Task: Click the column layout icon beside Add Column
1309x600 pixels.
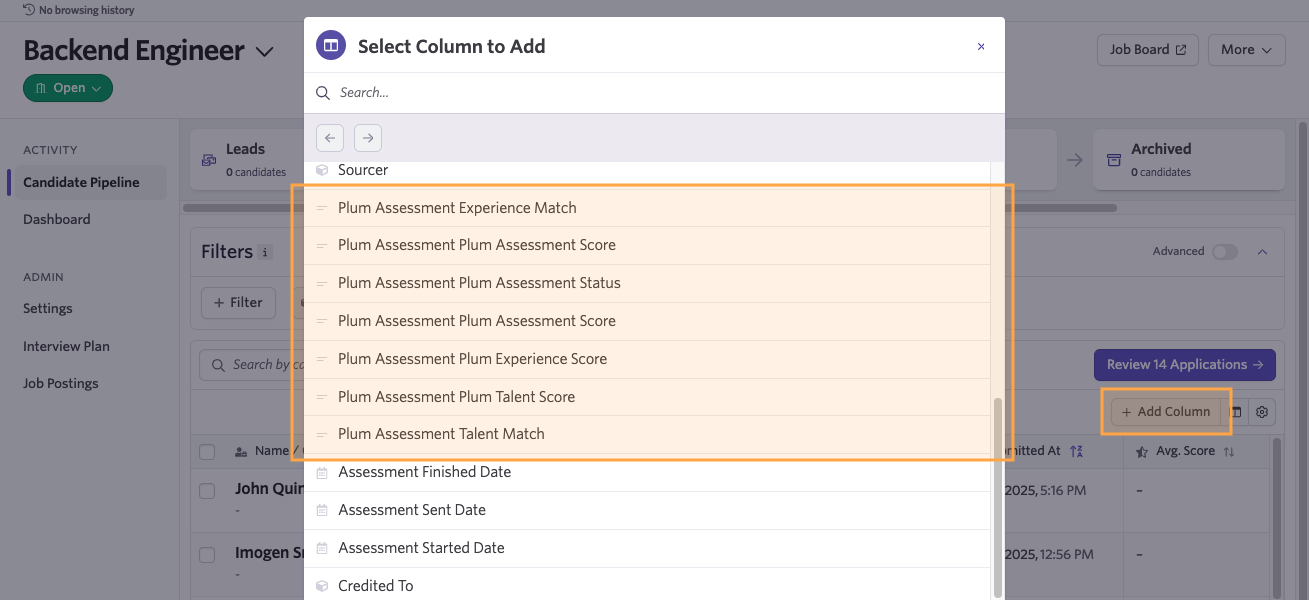Action: click(x=1236, y=411)
